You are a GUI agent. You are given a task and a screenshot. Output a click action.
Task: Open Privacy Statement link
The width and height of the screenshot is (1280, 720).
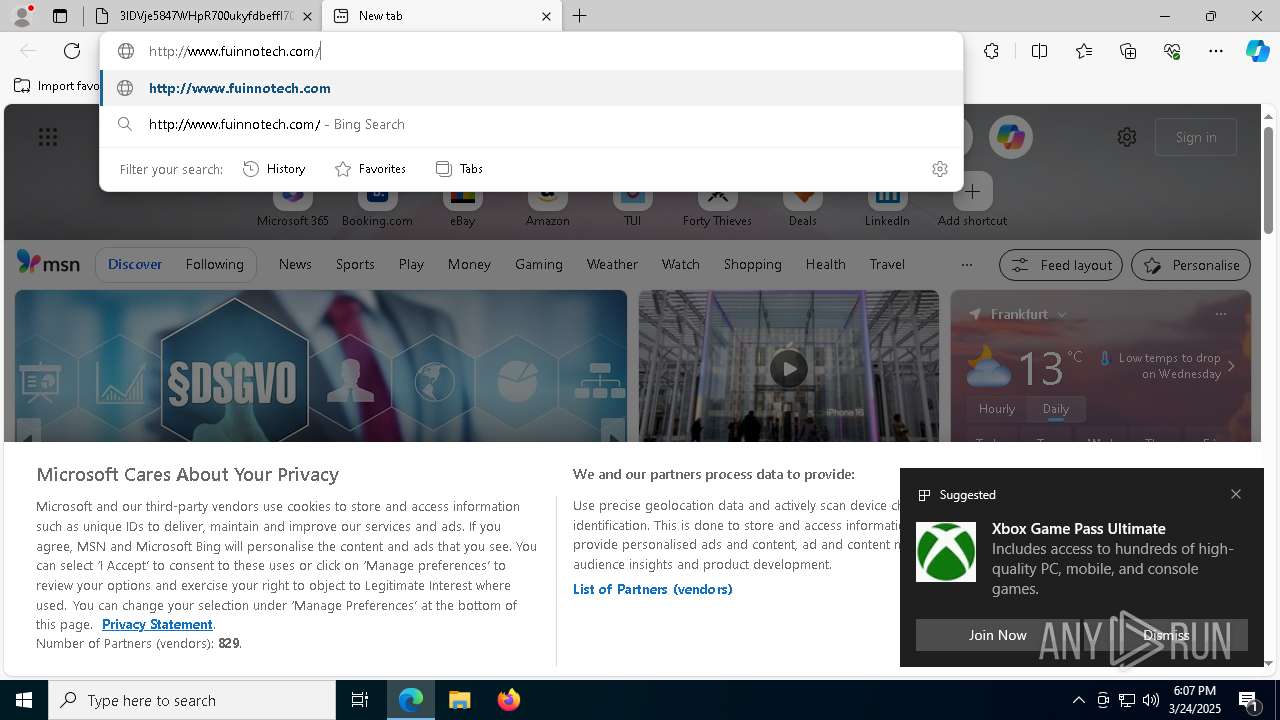157,624
